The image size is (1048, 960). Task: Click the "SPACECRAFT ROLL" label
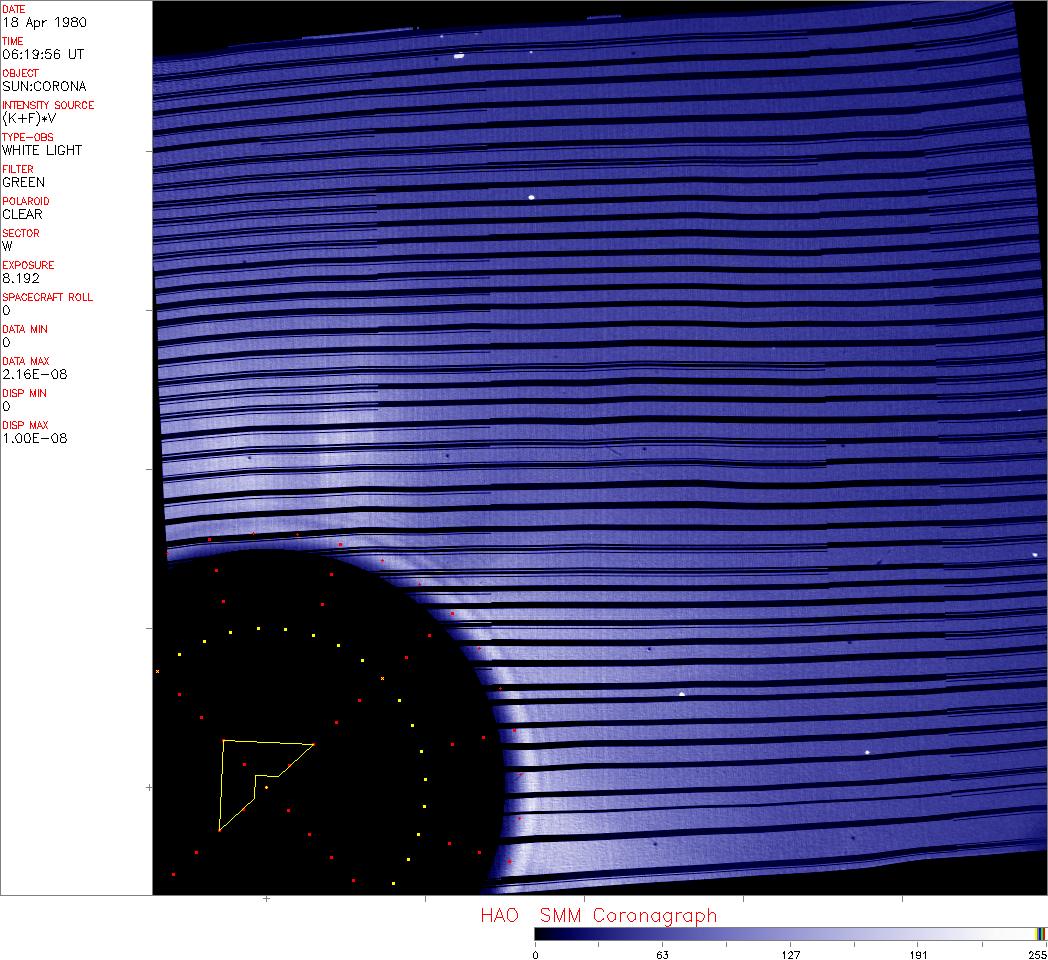(x=47, y=297)
